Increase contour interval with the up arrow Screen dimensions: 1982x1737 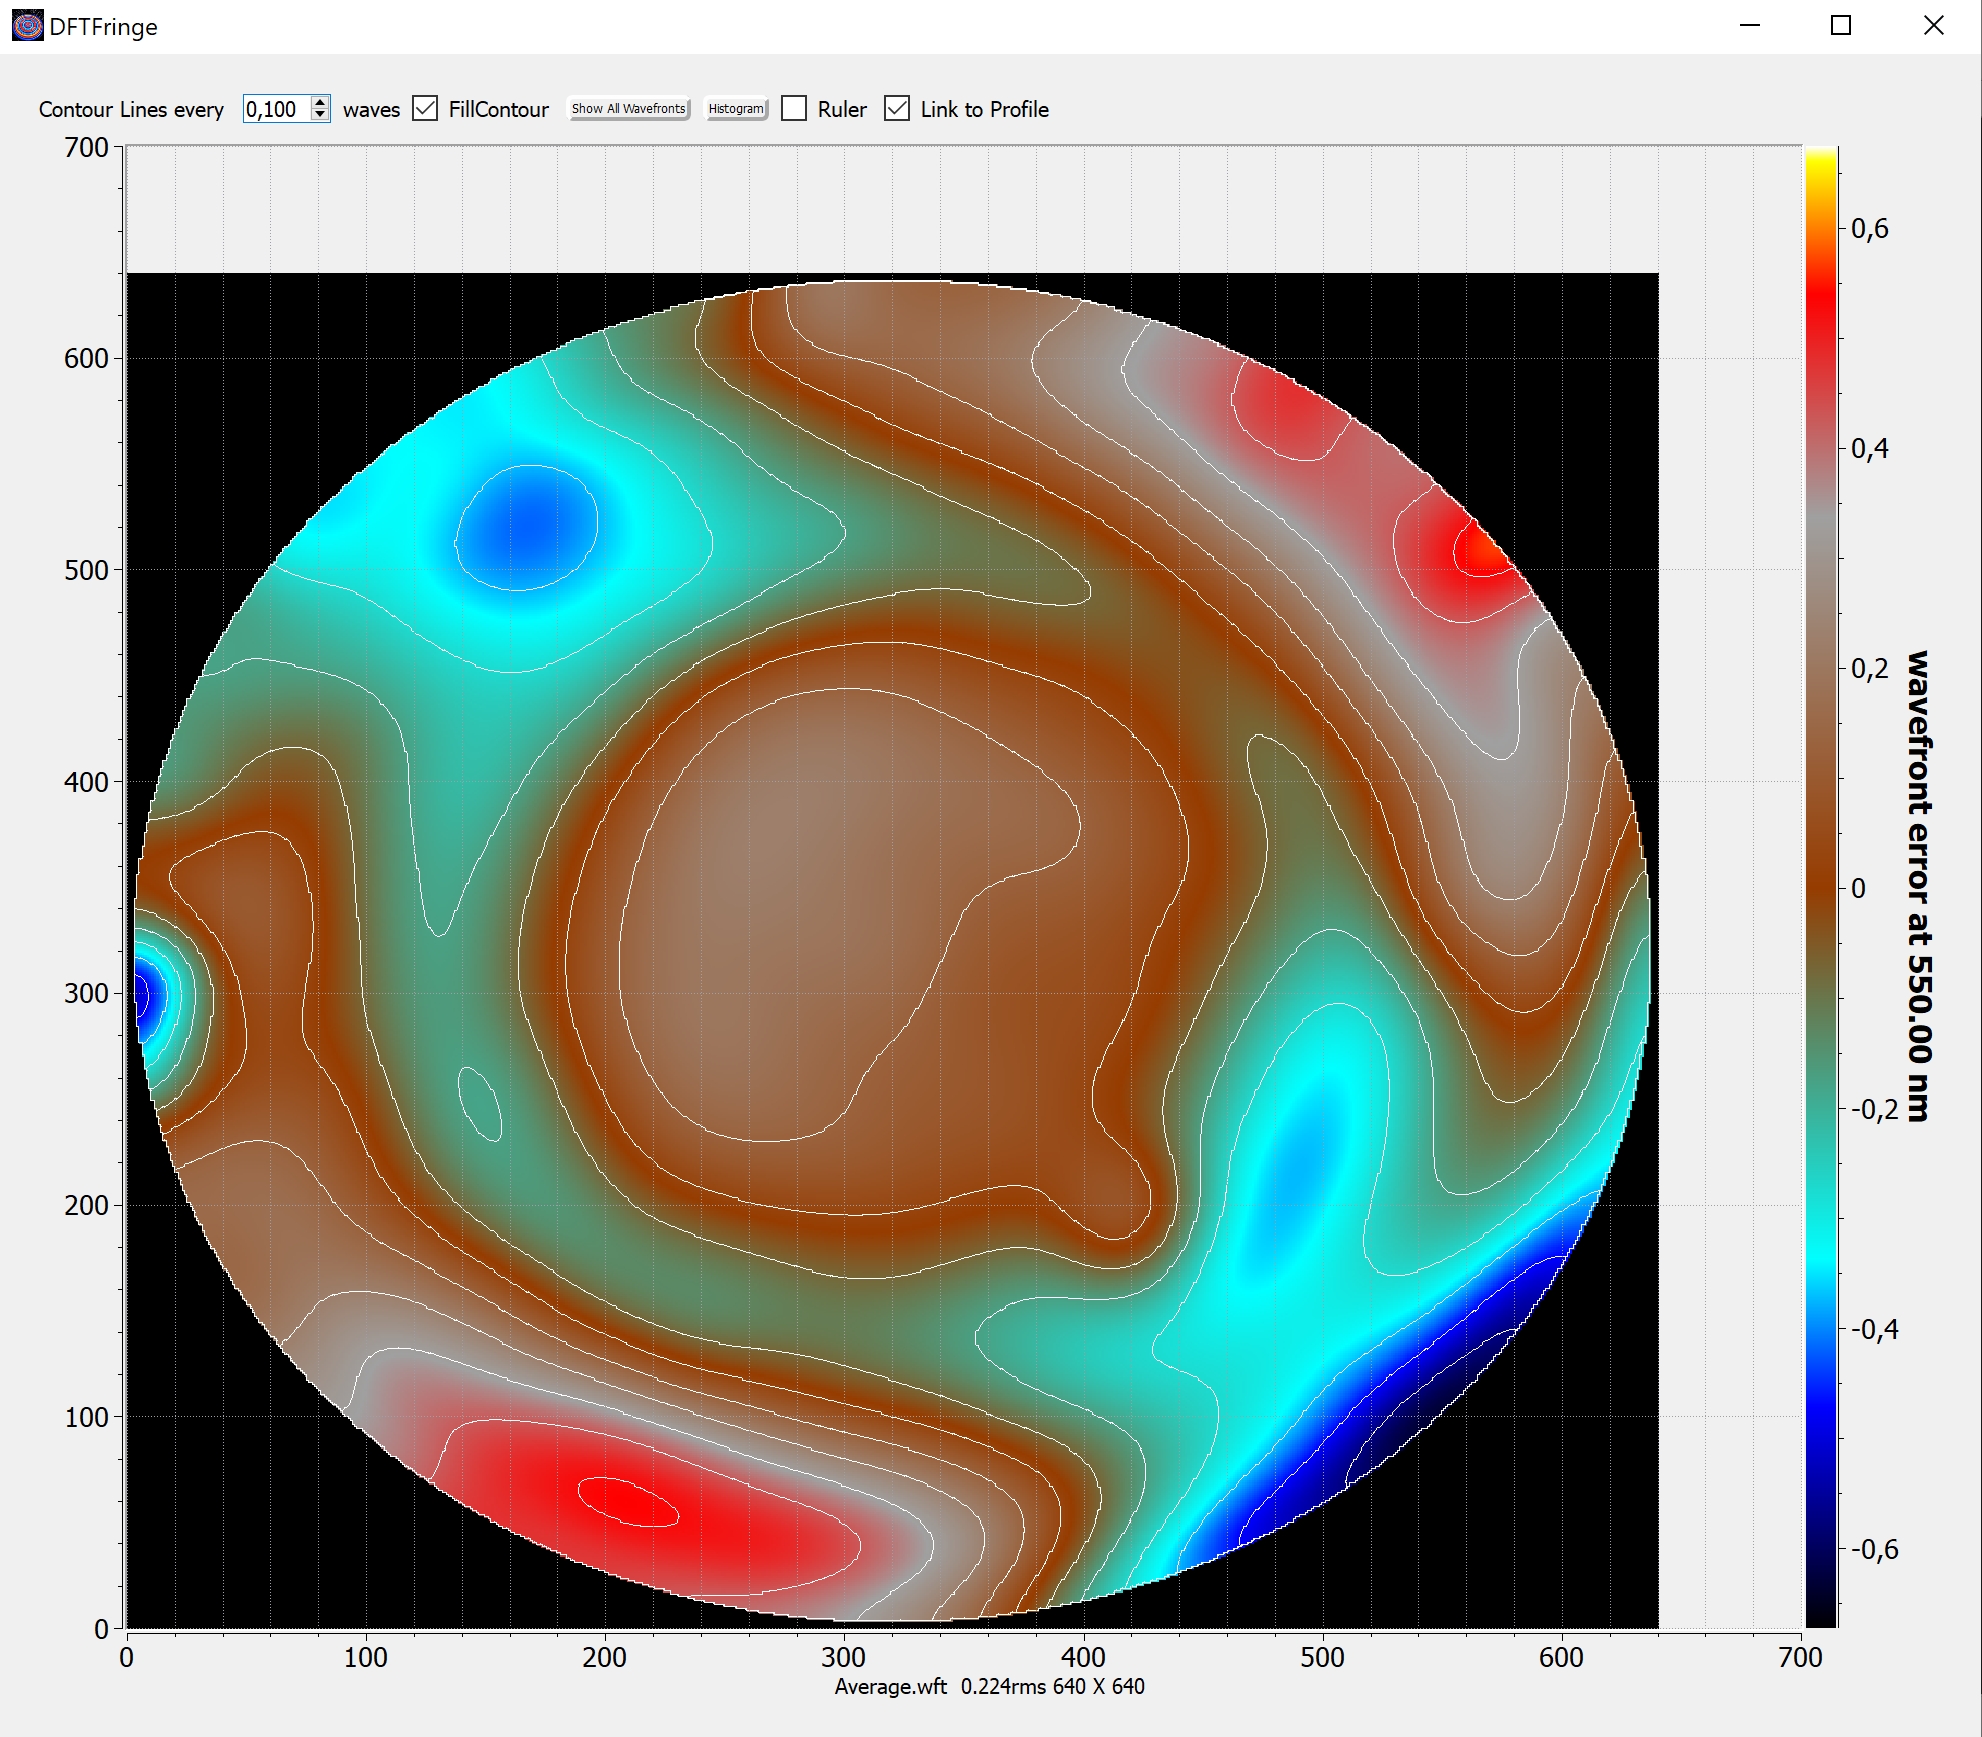(x=320, y=102)
